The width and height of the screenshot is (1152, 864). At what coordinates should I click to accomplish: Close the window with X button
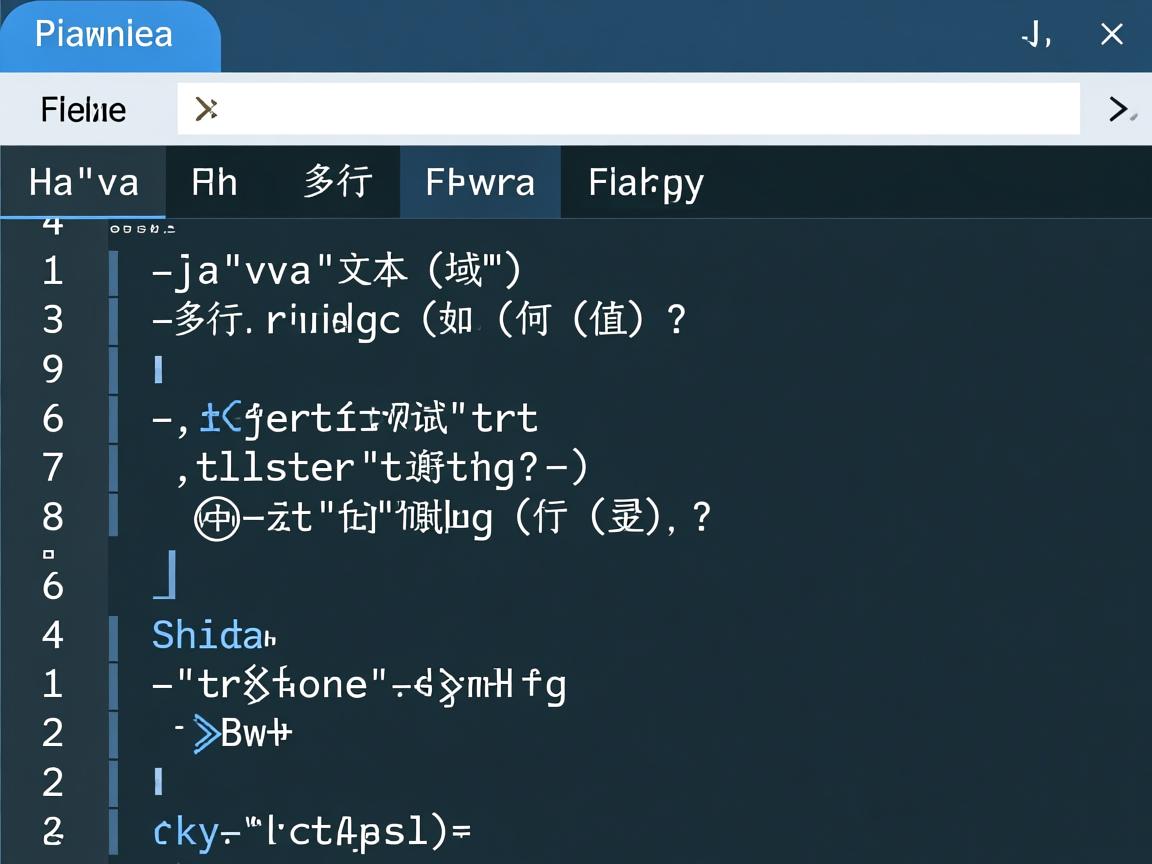coord(1111,35)
